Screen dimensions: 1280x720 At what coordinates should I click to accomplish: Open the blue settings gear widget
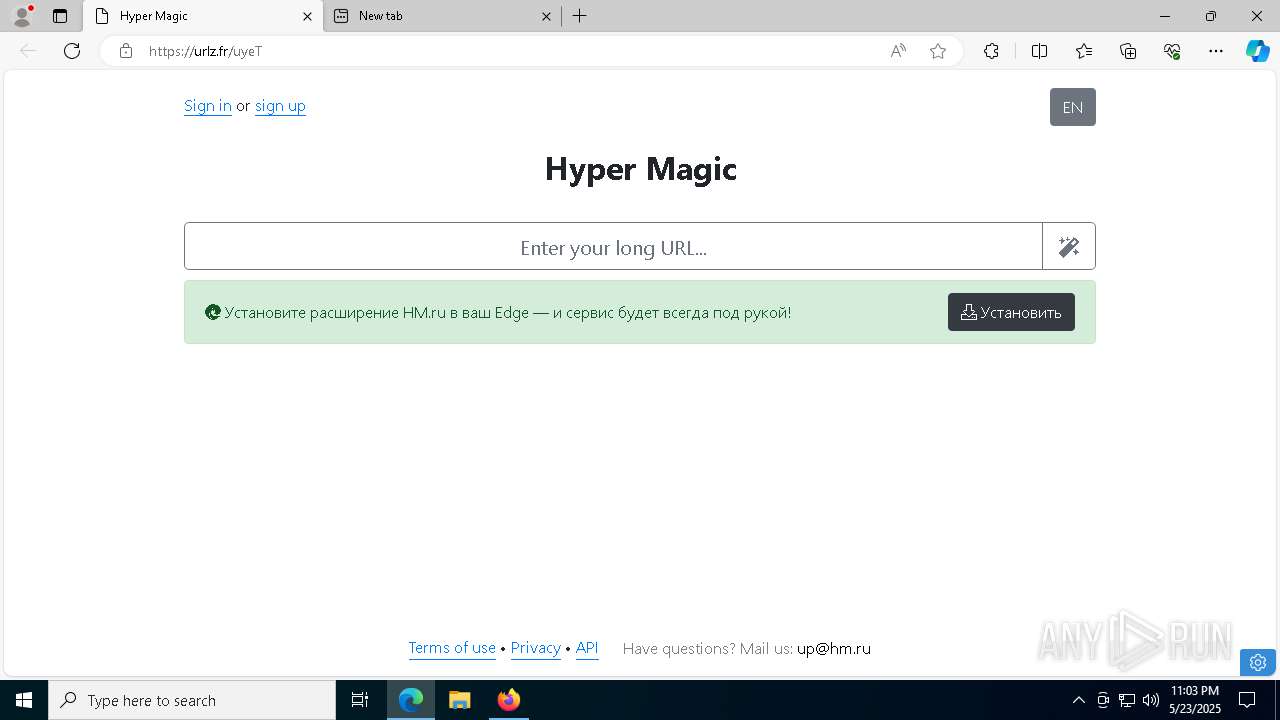point(1258,662)
